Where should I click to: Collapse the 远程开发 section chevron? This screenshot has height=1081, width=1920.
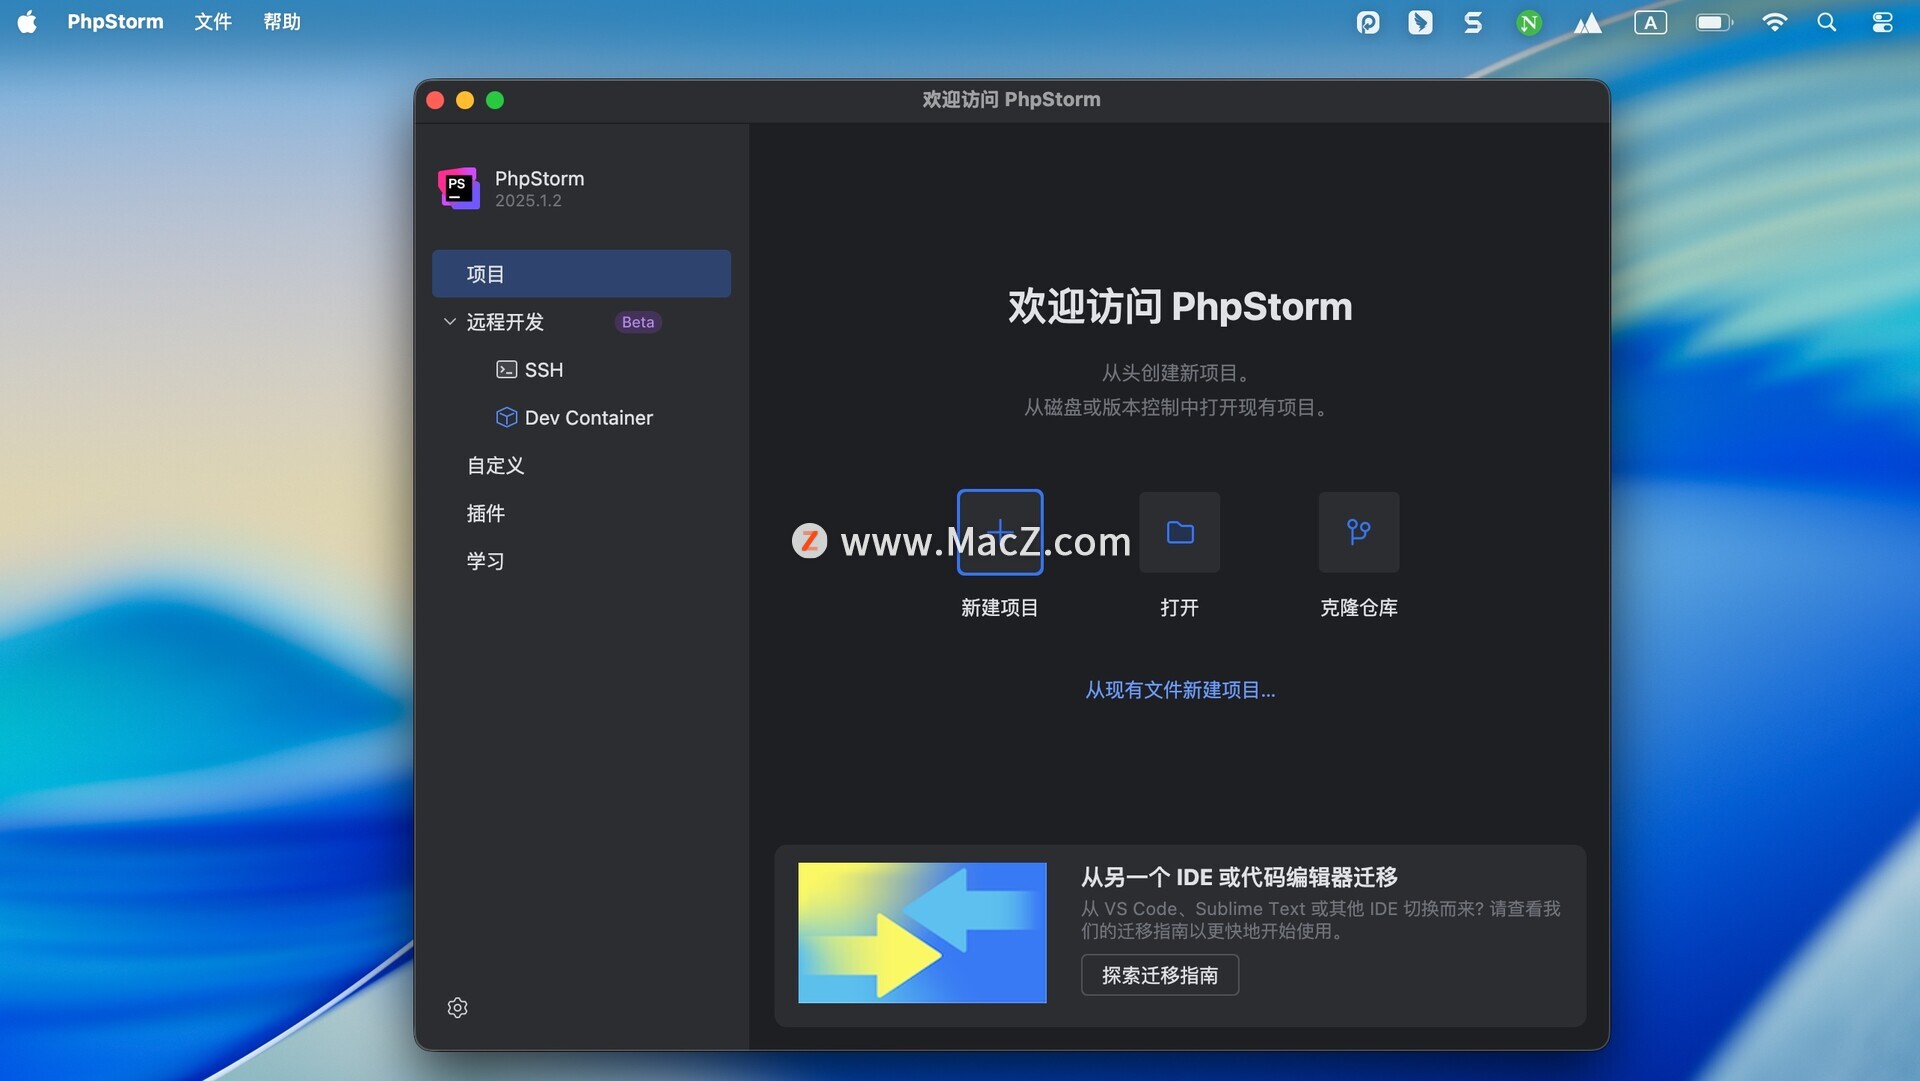click(450, 322)
